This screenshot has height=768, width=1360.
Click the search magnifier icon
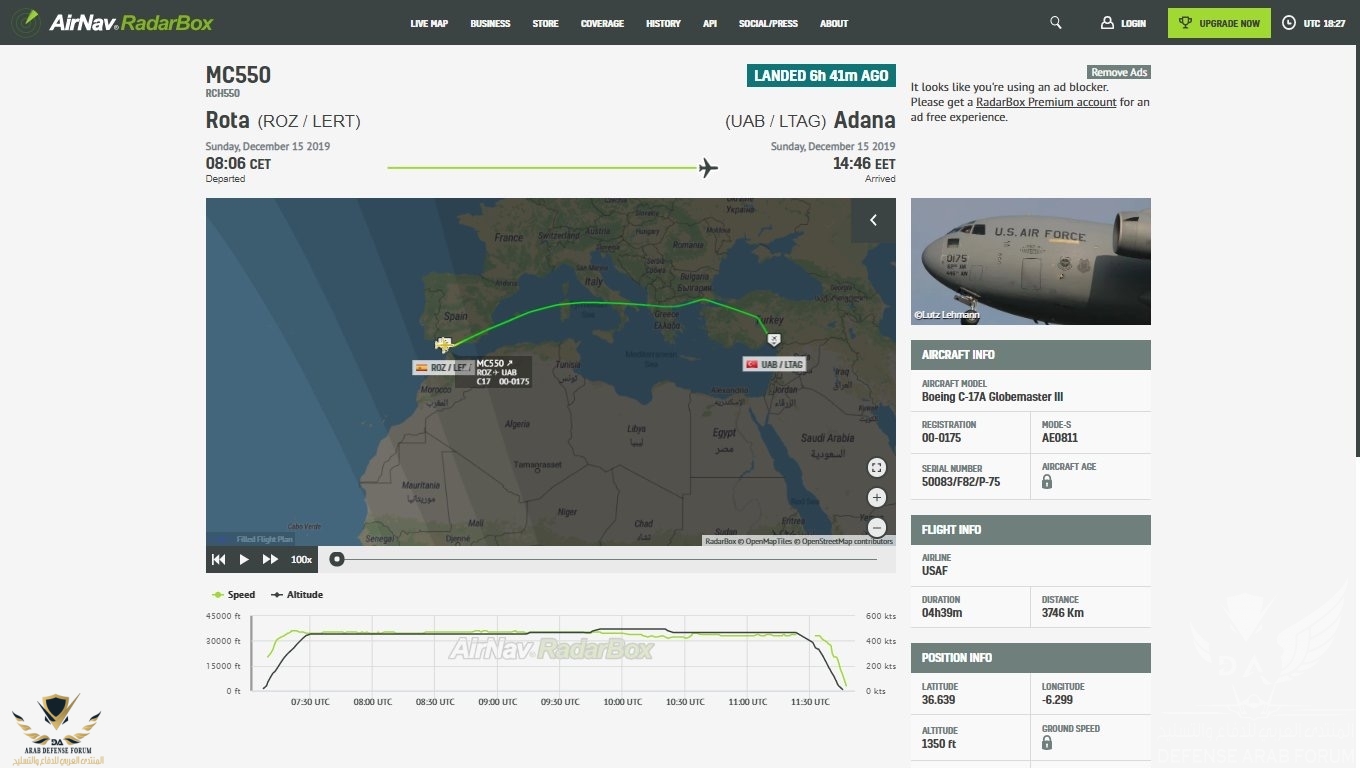[x=1055, y=23]
